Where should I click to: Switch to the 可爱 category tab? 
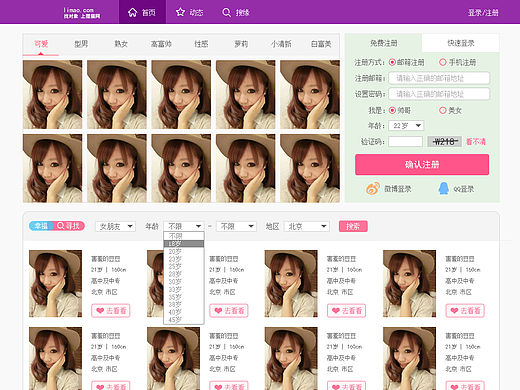pos(41,44)
